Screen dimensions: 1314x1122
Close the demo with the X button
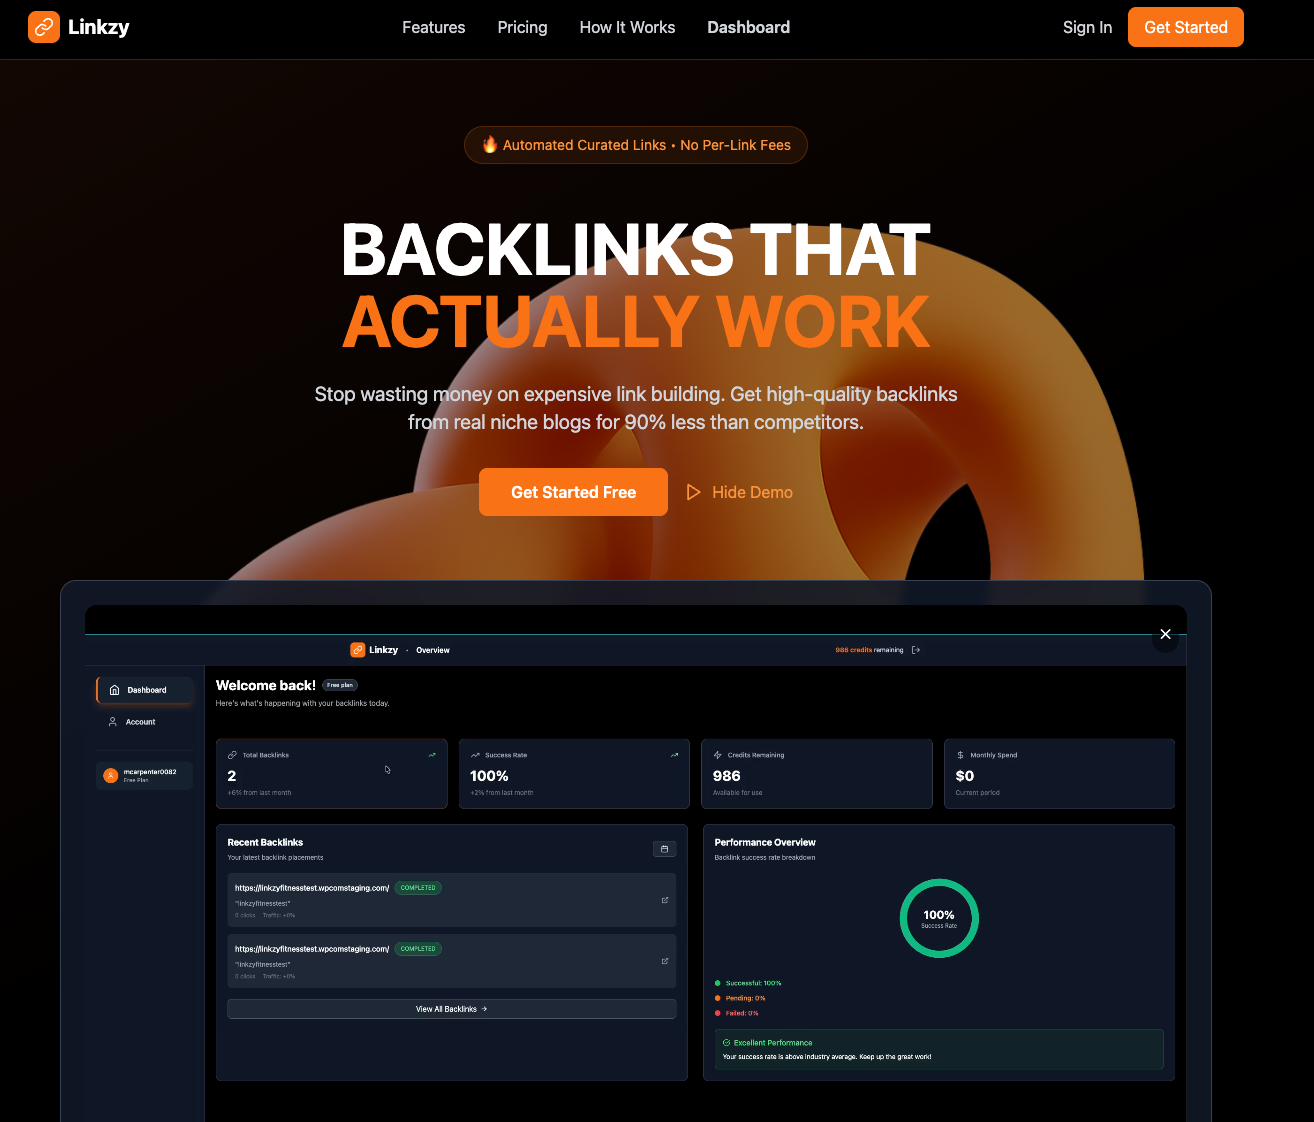tap(1165, 634)
